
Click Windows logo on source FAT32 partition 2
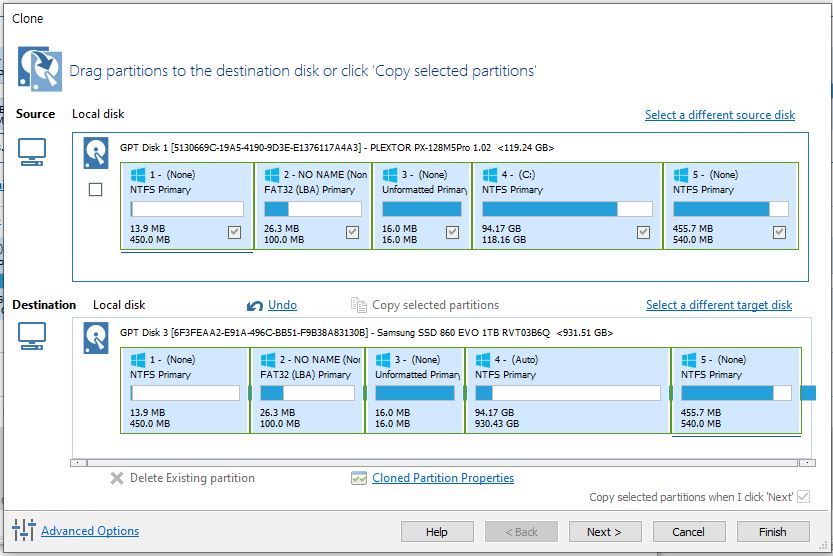[272, 175]
